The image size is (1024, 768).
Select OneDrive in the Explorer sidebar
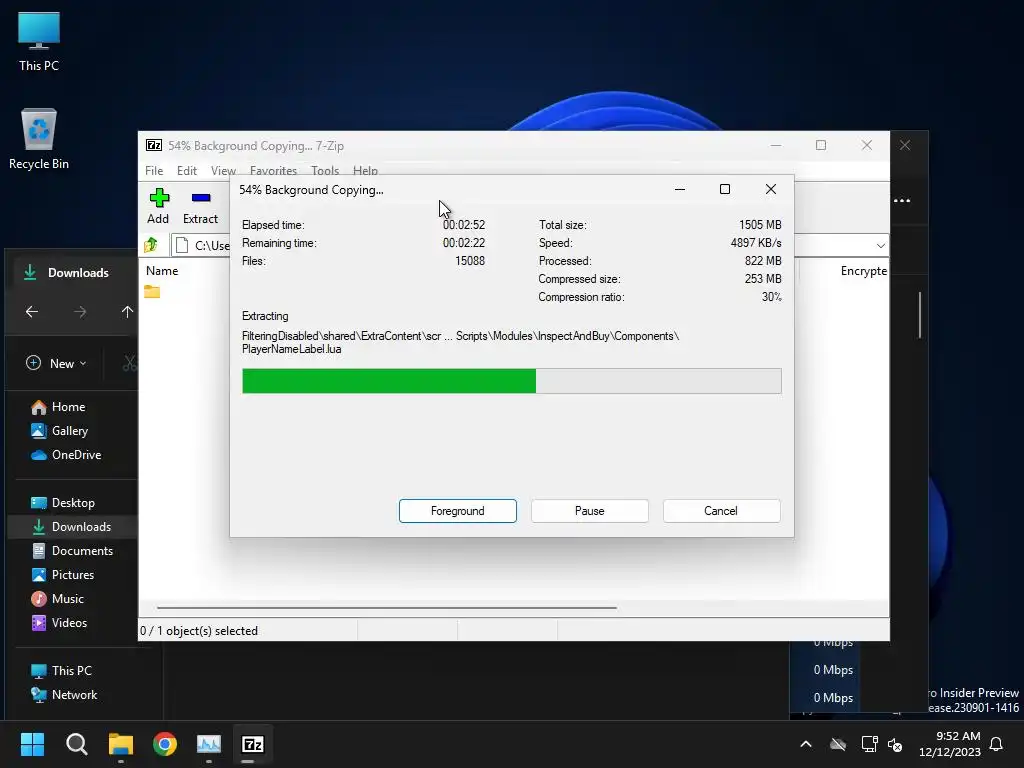pos(76,455)
